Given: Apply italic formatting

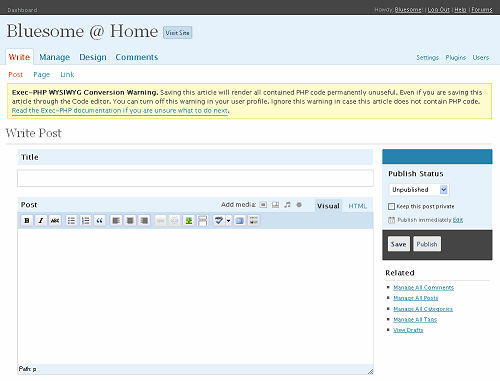Looking at the screenshot, I should [41, 221].
